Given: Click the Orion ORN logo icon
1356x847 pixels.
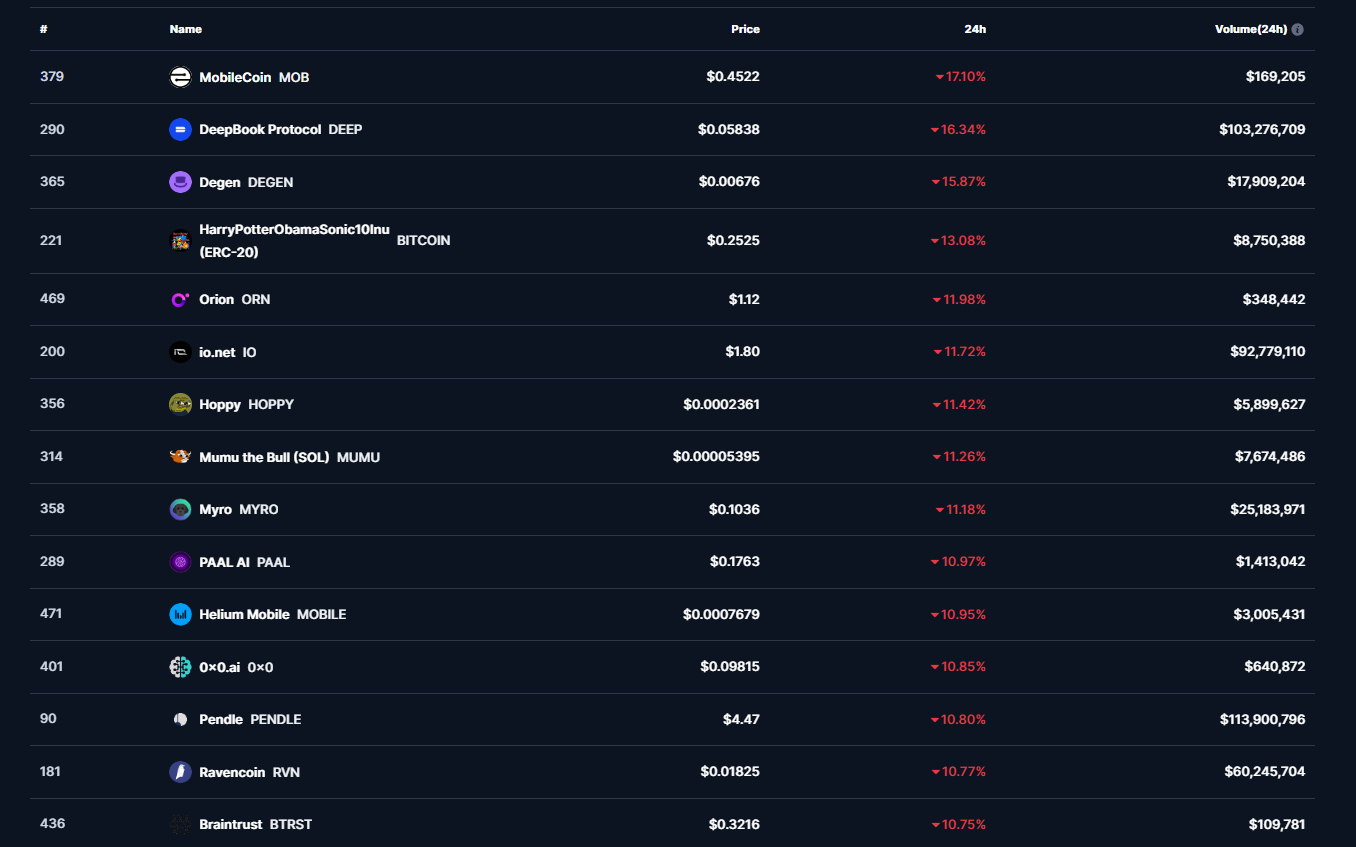Looking at the screenshot, I should tap(180, 299).
